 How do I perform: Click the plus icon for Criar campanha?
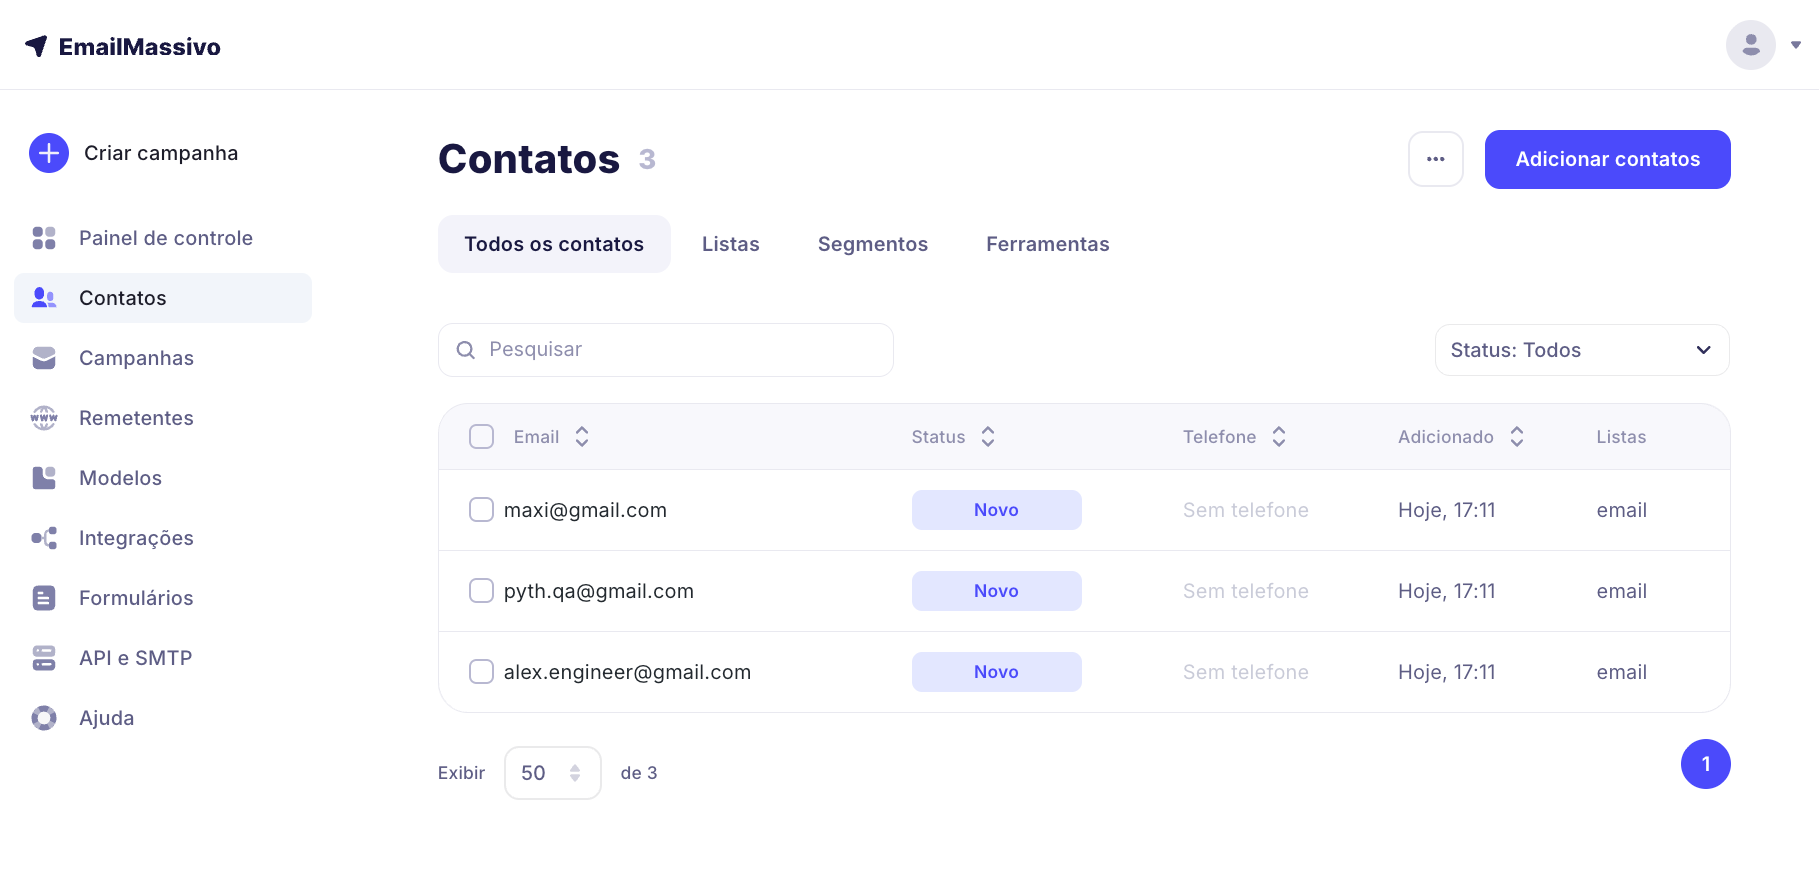tap(49, 153)
